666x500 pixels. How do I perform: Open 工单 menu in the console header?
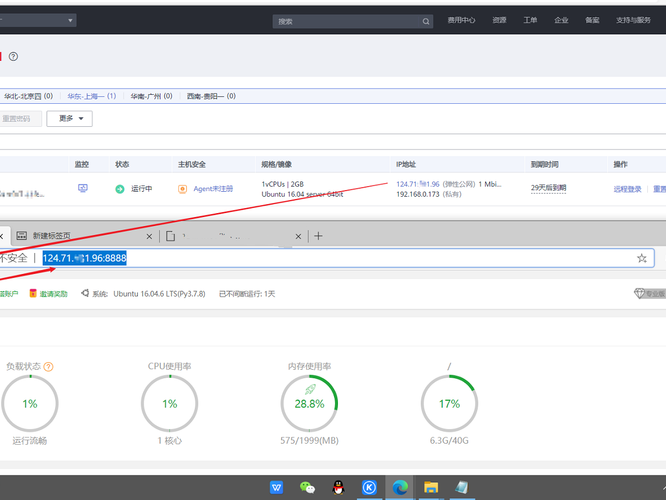click(x=530, y=20)
